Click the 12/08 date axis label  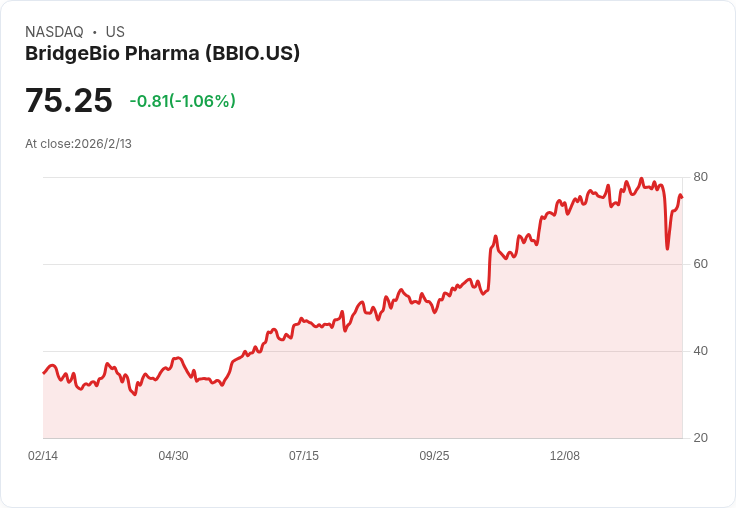[x=565, y=456]
